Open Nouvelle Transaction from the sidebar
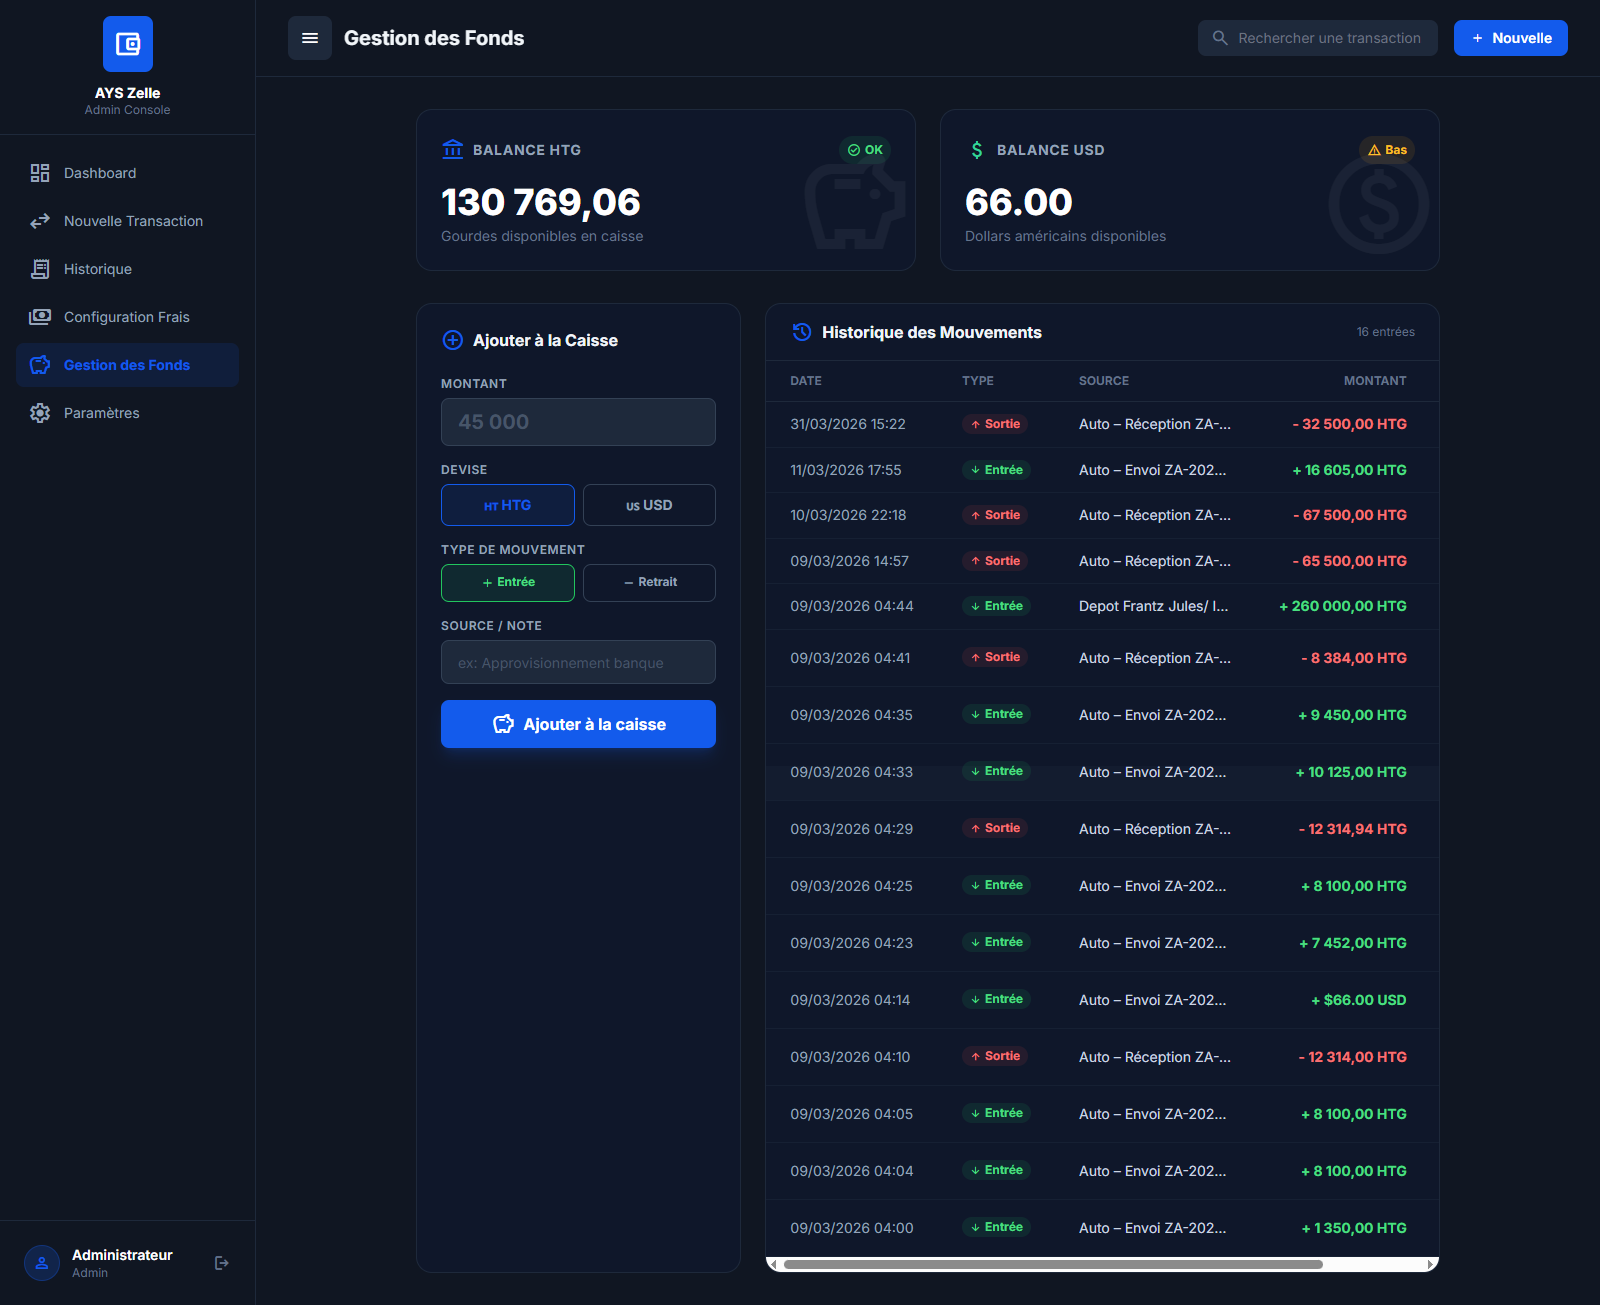This screenshot has width=1600, height=1305. tap(133, 220)
